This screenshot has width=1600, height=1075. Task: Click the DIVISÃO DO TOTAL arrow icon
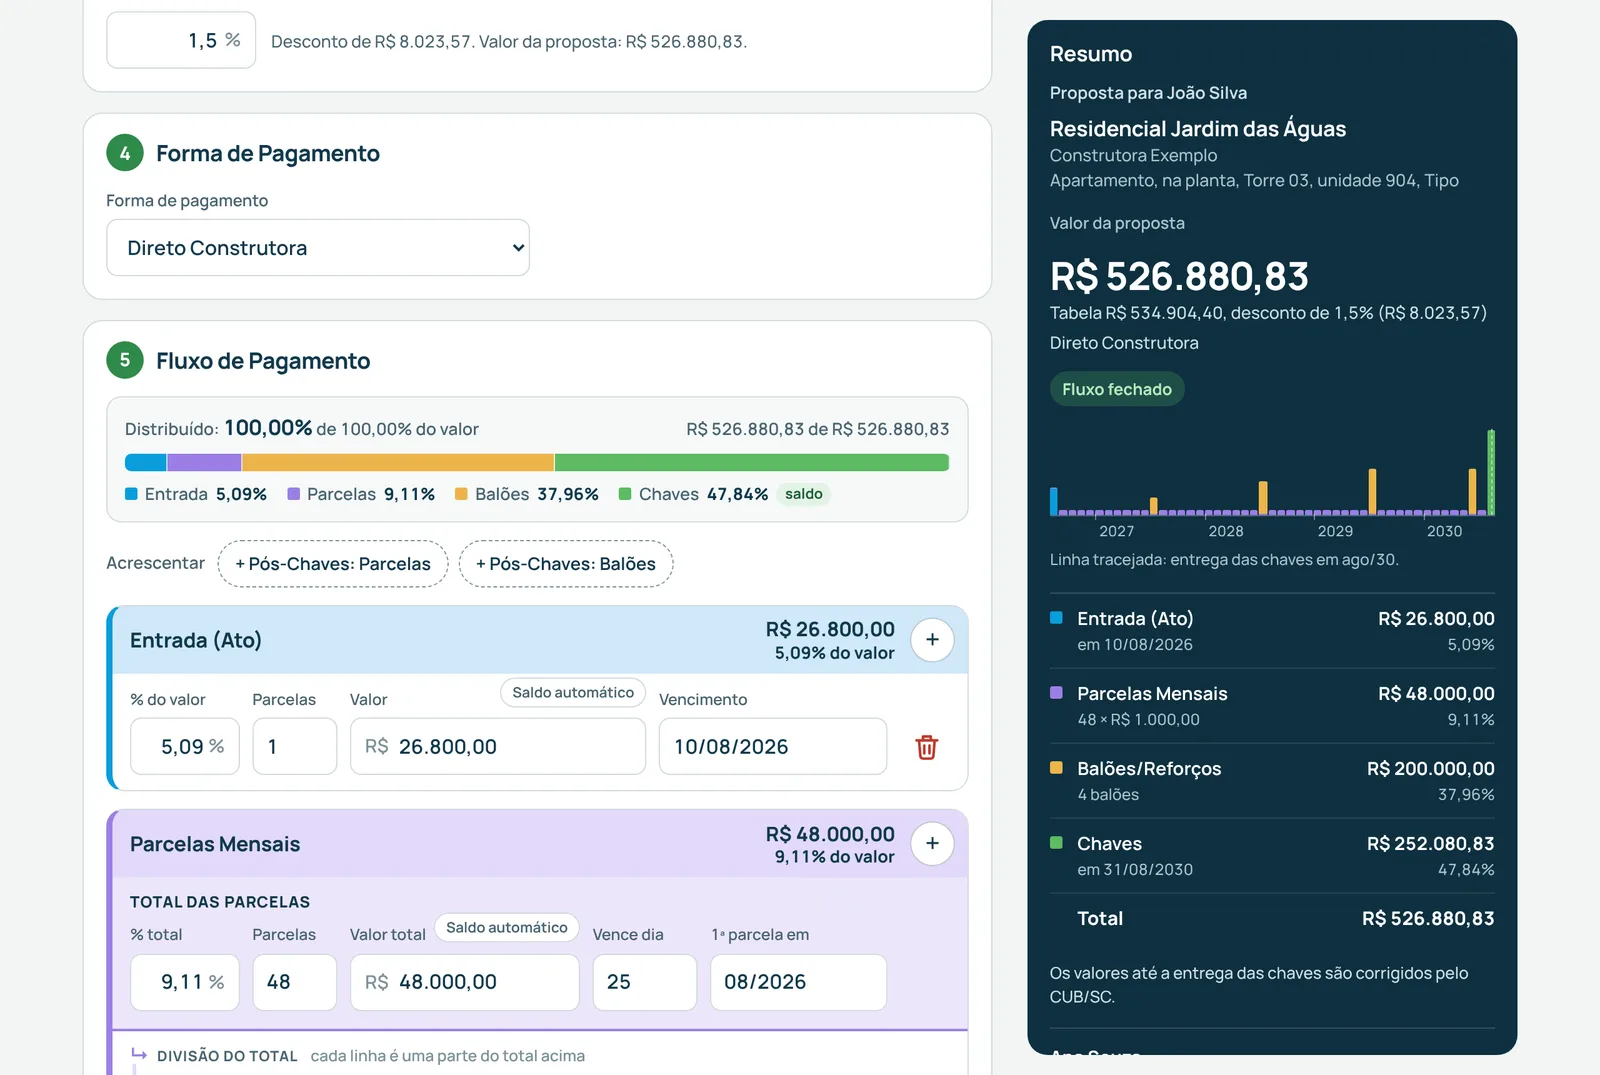click(139, 1055)
